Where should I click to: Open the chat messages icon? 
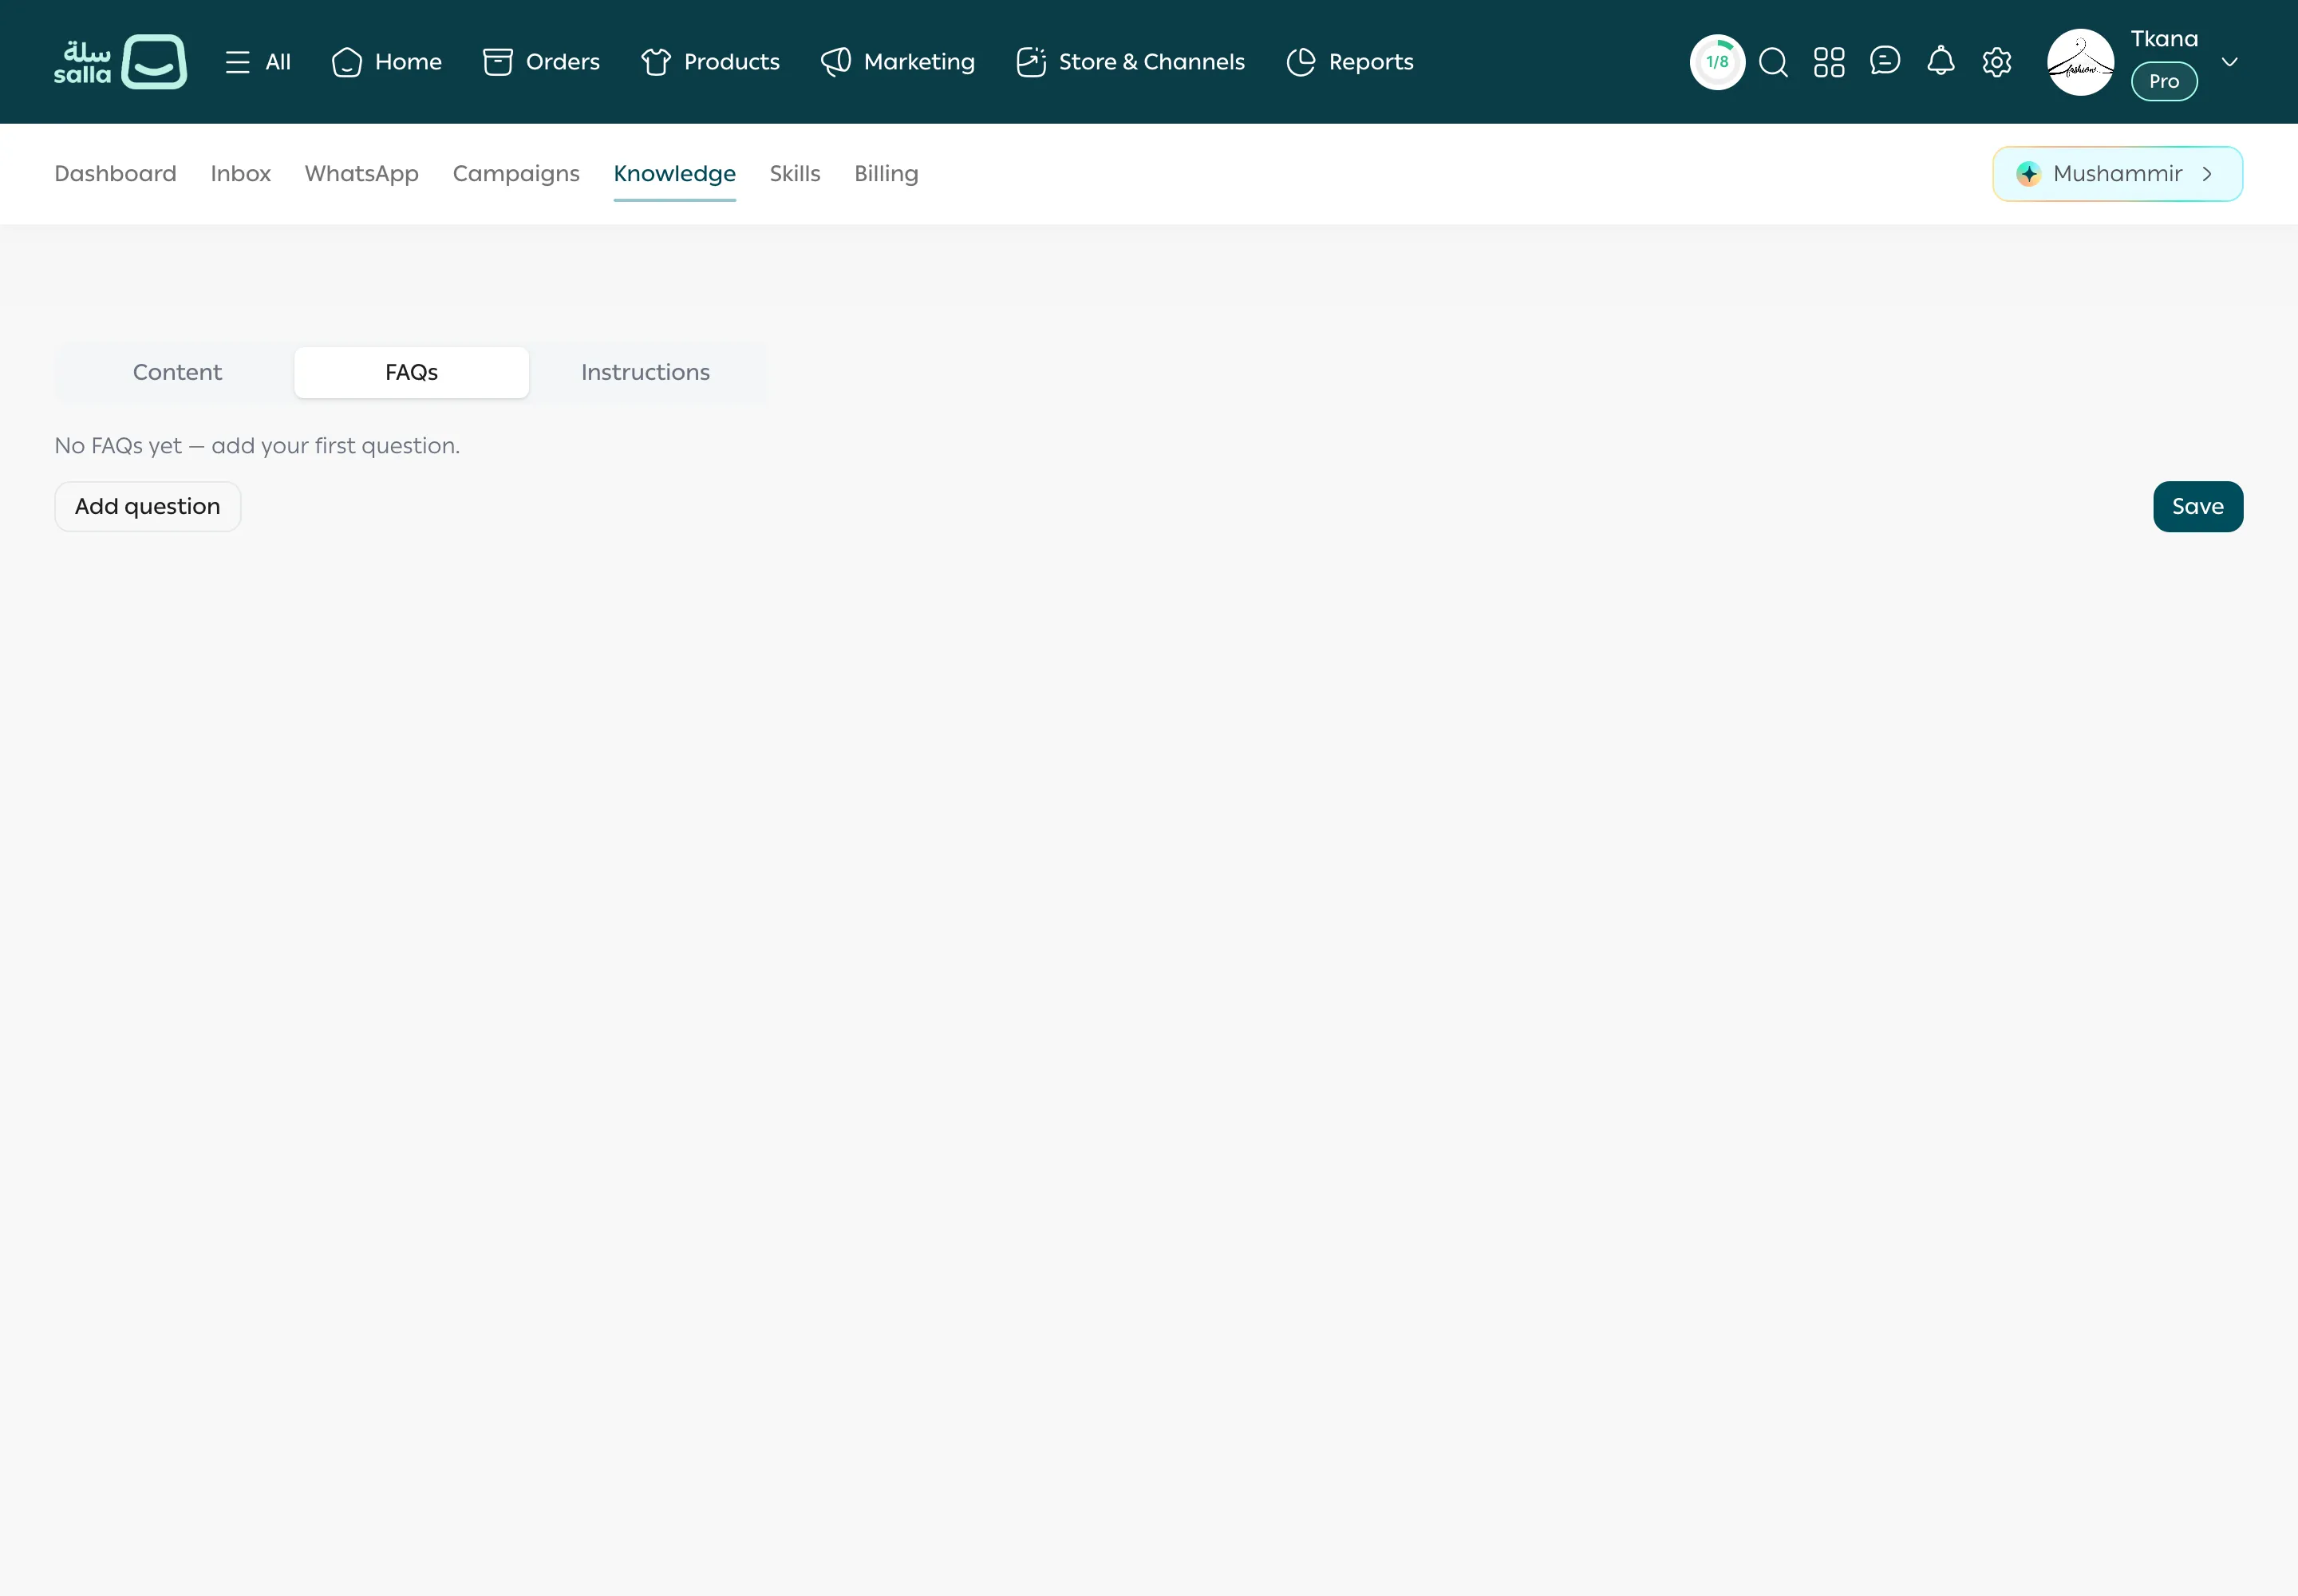[1885, 61]
